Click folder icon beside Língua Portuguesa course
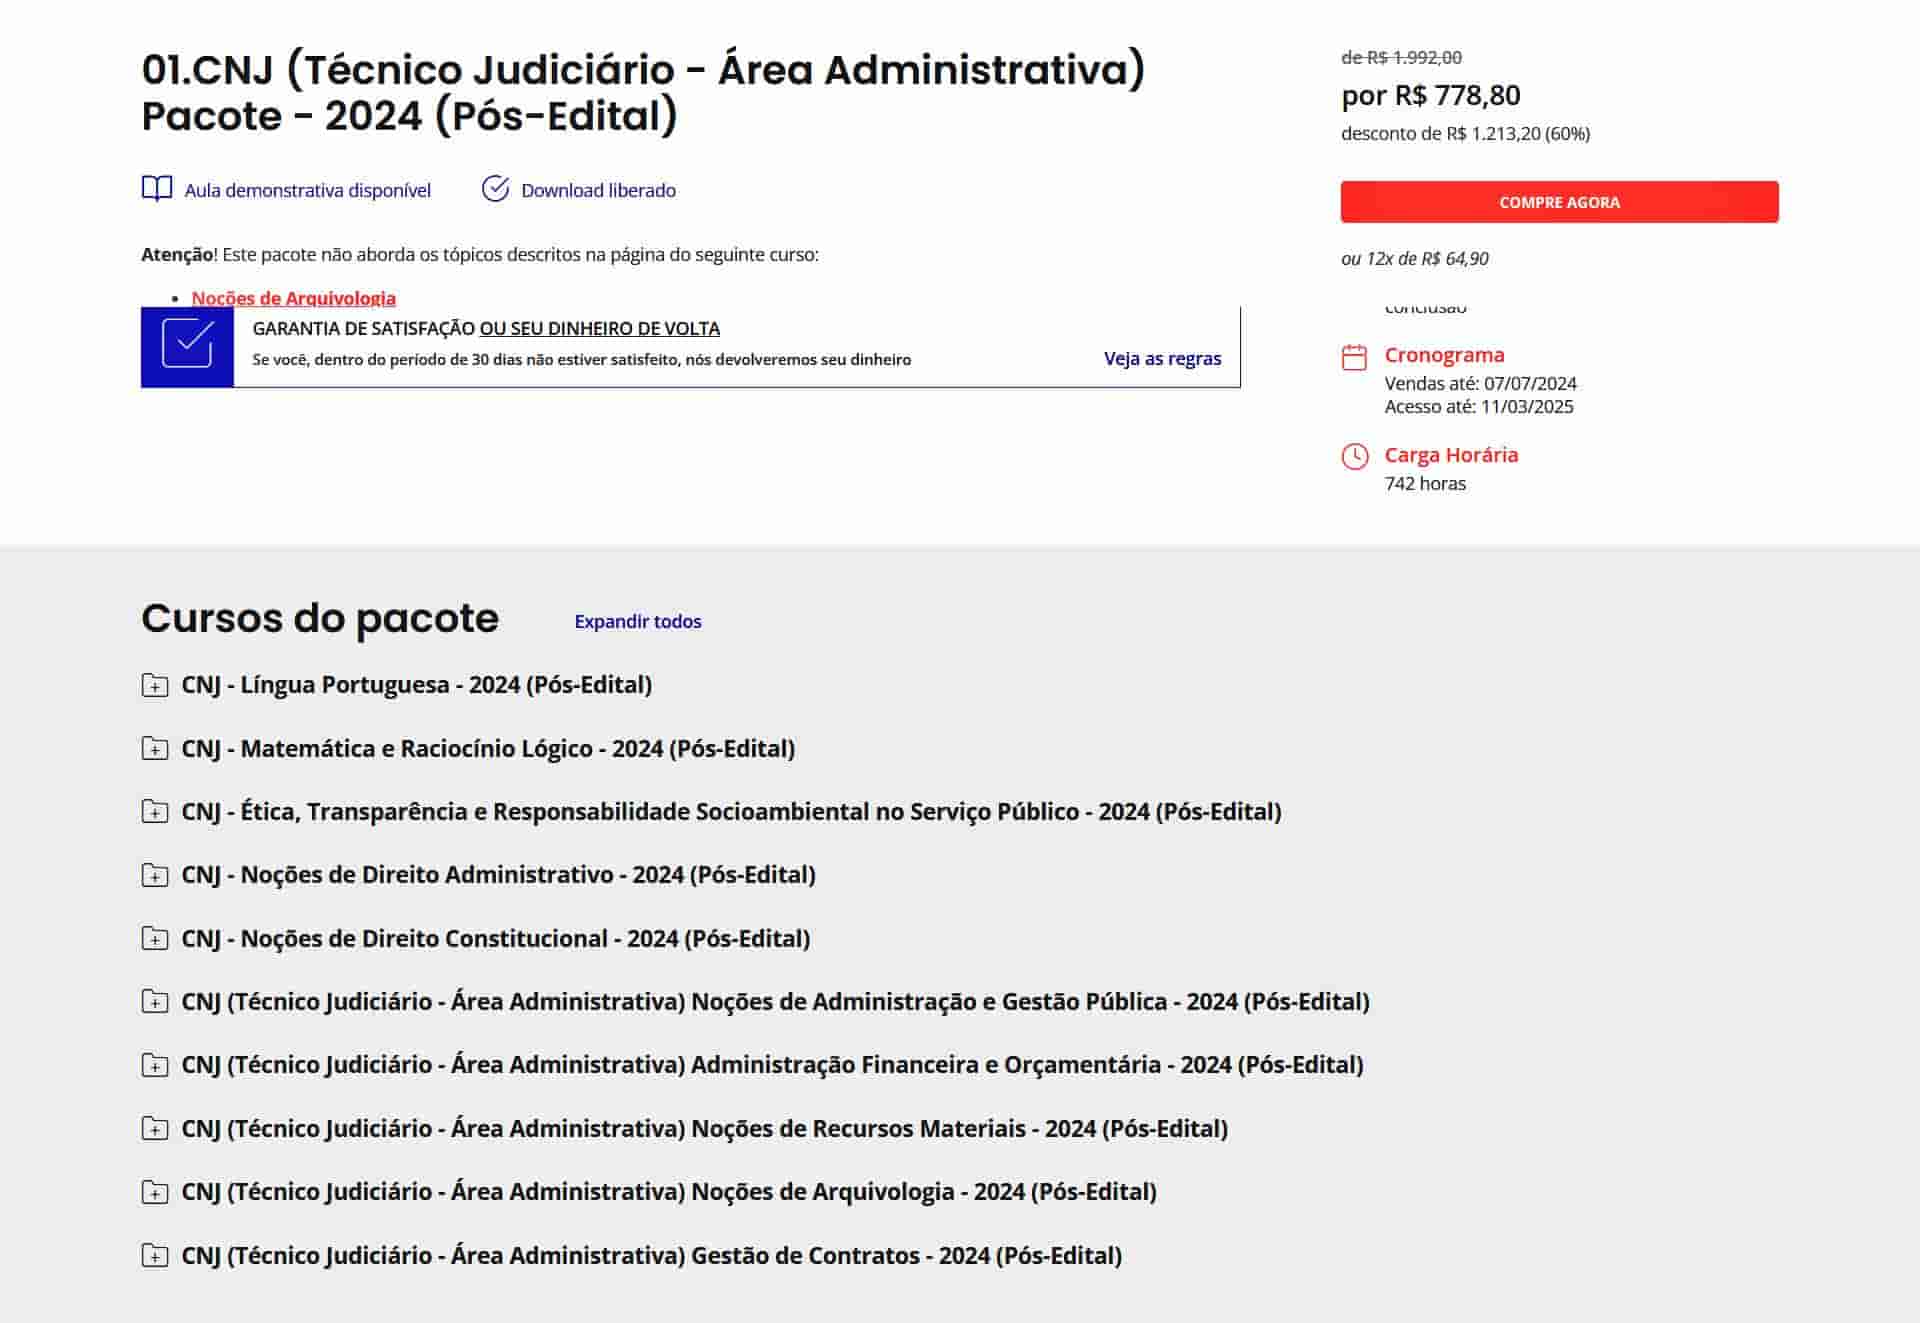1920x1323 pixels. coord(155,685)
